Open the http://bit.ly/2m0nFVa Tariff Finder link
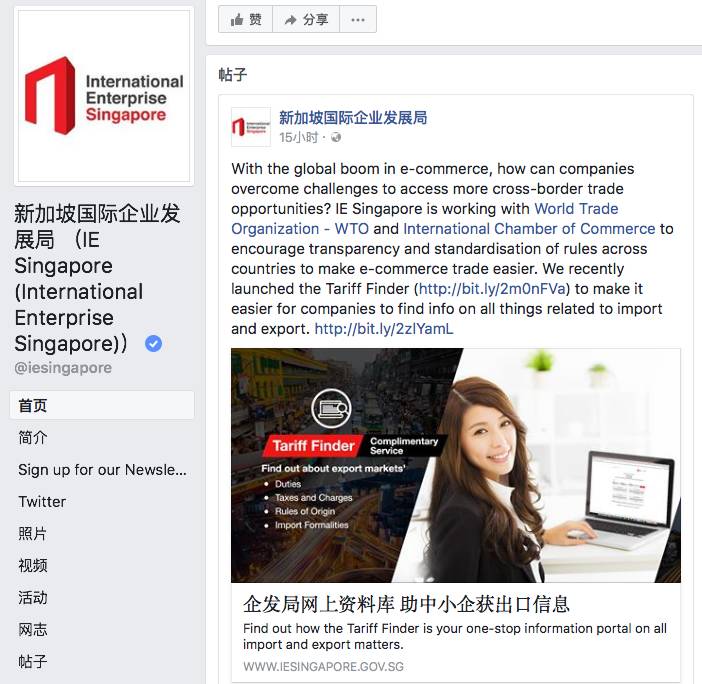Screen dimensions: 702x684 [x=492, y=289]
